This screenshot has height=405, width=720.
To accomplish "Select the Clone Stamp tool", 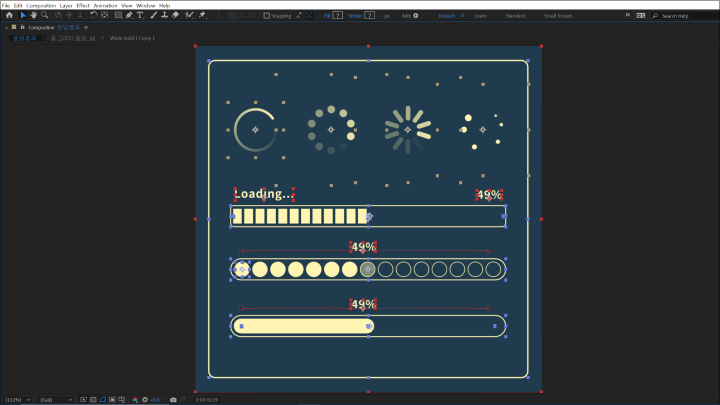I will pyautogui.click(x=164, y=15).
